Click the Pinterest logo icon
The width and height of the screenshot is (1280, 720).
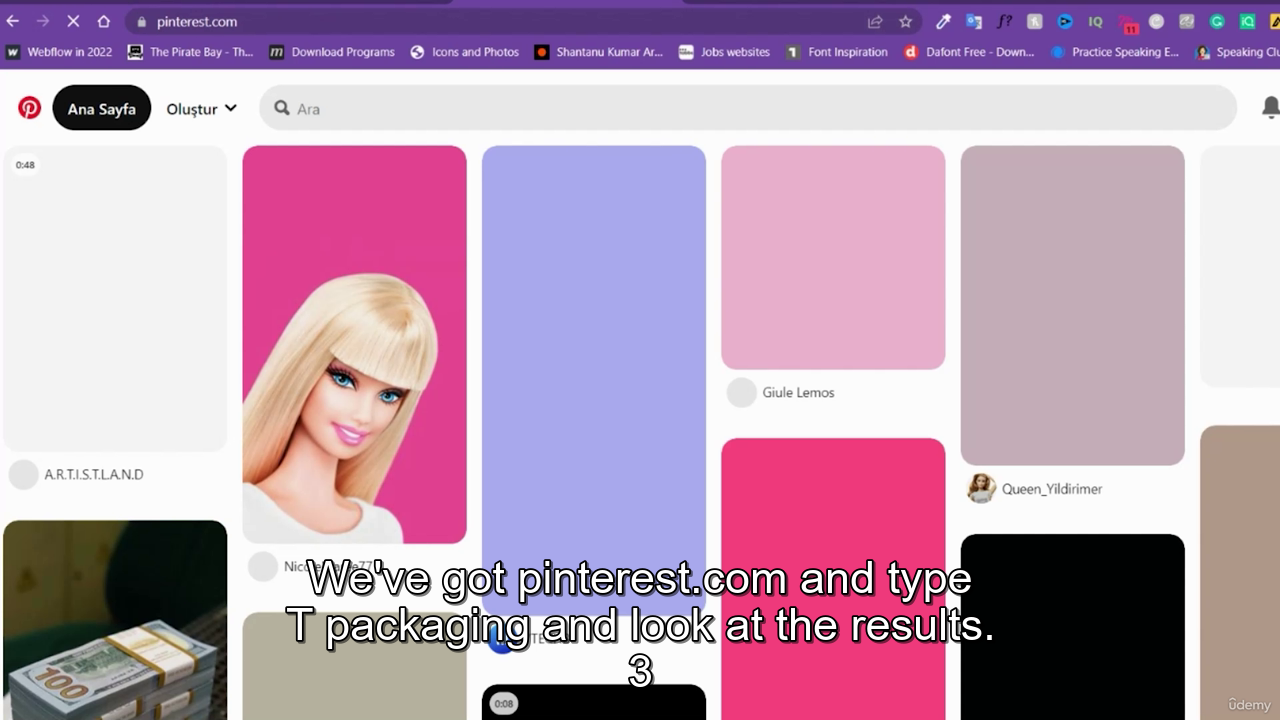(x=29, y=108)
